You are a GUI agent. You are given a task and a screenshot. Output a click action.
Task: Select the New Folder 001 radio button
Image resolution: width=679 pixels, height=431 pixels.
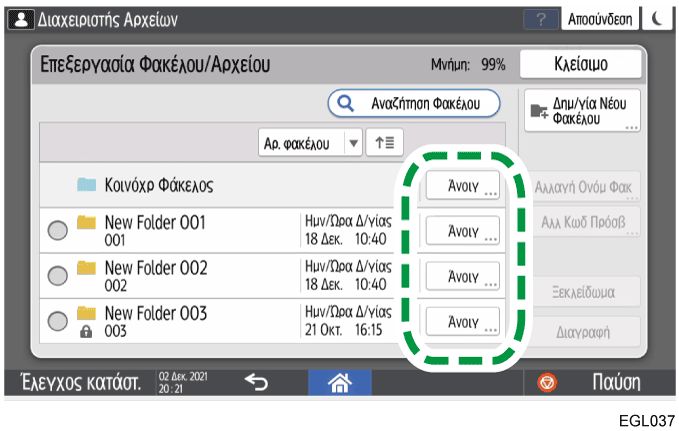click(58, 230)
